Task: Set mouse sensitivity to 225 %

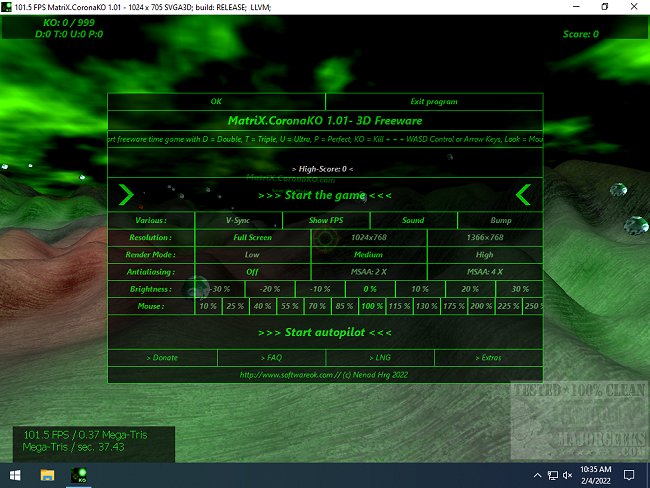Action: pyautogui.click(x=509, y=306)
